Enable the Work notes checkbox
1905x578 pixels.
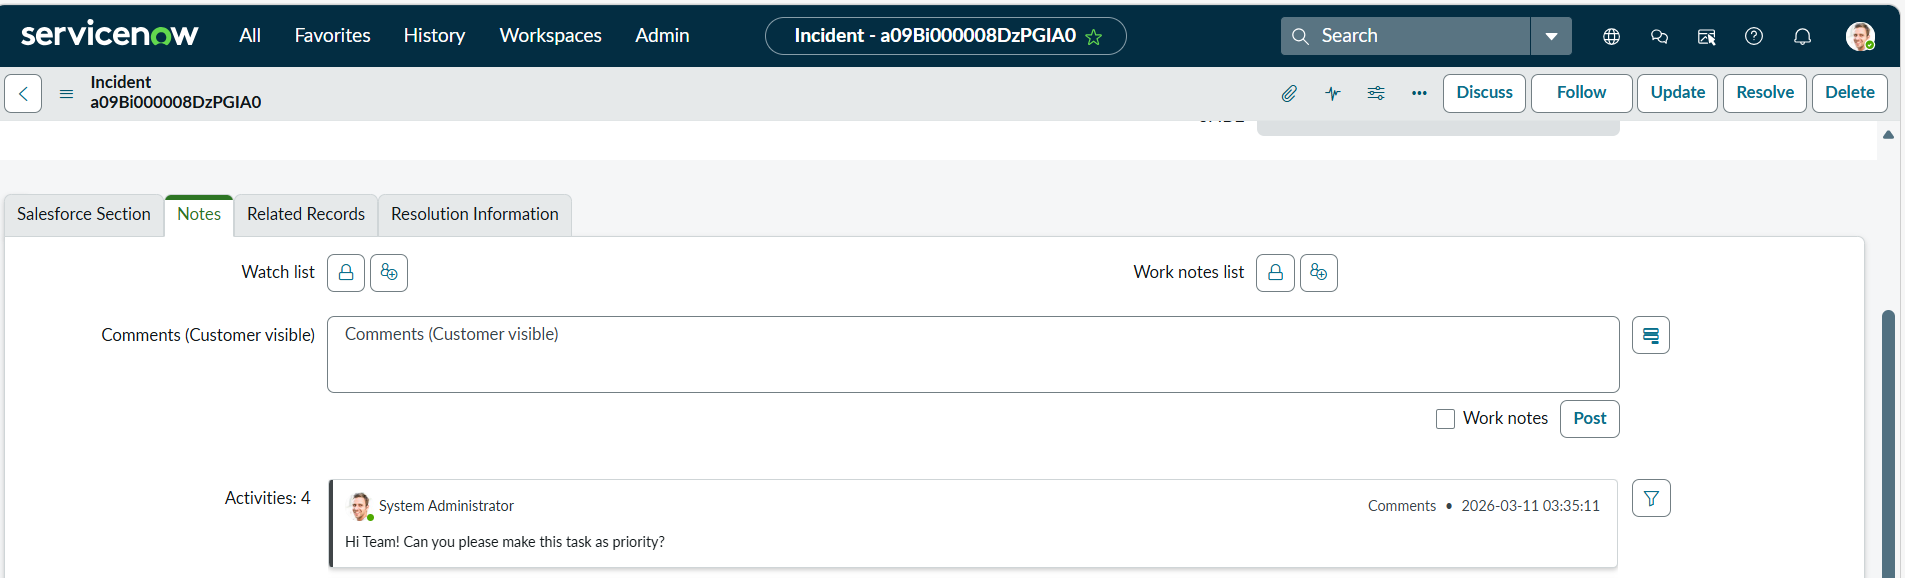pyautogui.click(x=1445, y=419)
